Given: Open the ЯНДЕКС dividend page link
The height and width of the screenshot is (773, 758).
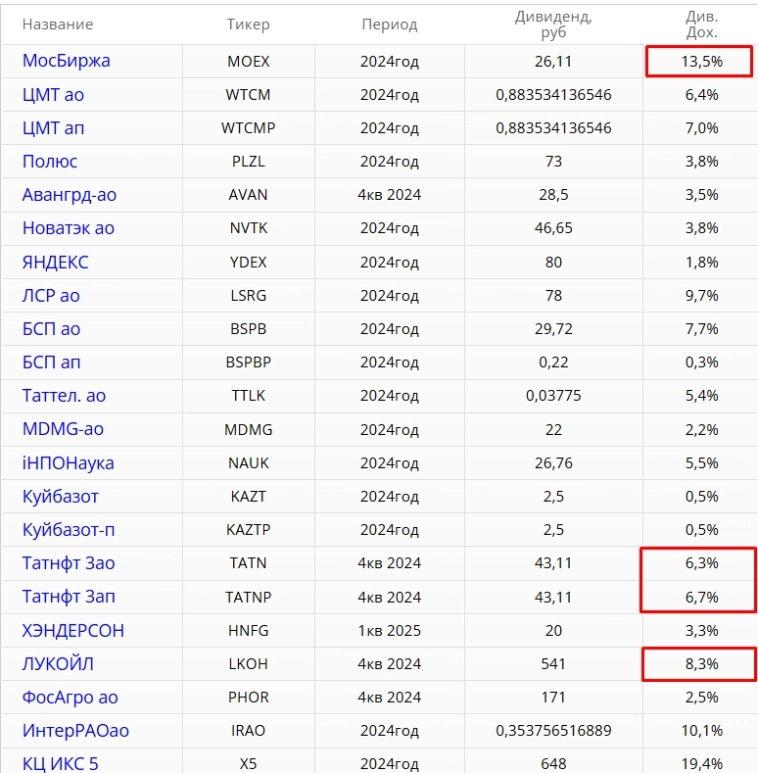Looking at the screenshot, I should [x=55, y=262].
